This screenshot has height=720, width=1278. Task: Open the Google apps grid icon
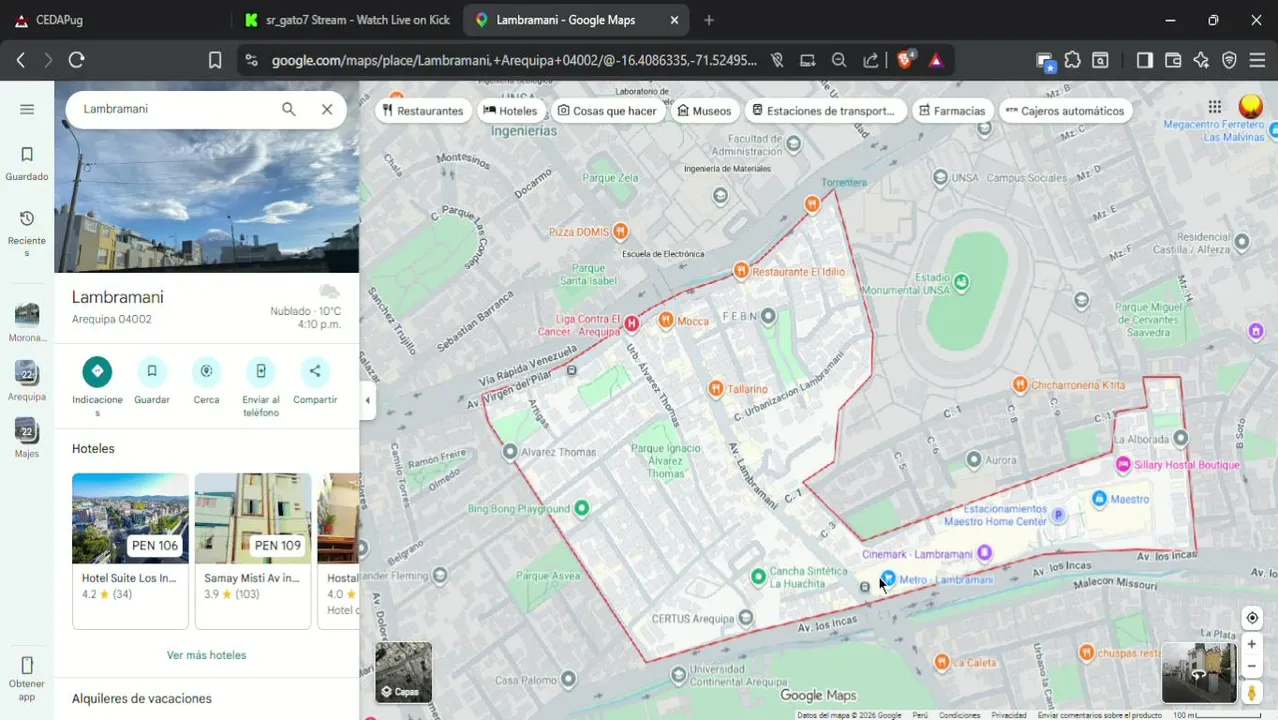[1214, 107]
